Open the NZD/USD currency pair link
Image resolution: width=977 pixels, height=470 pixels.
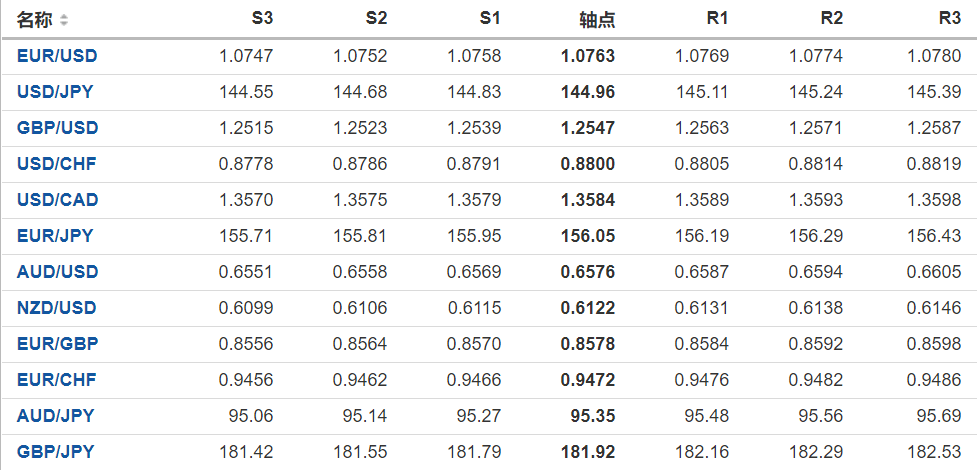coord(57,308)
